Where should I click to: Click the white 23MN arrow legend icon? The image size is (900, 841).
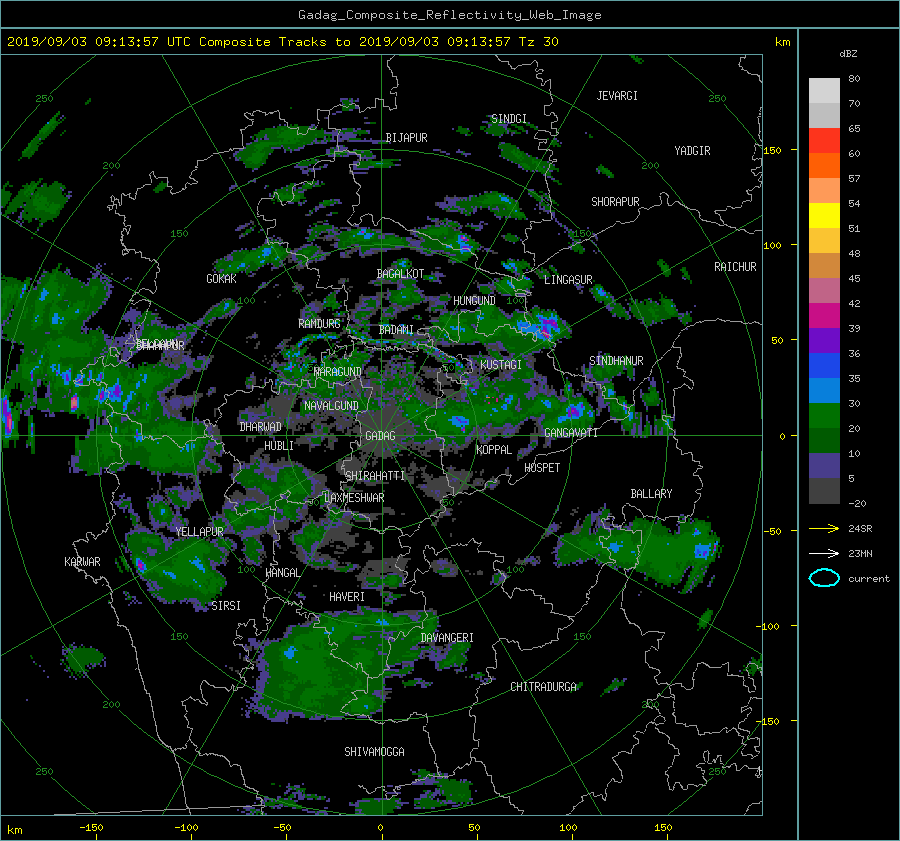(x=824, y=553)
